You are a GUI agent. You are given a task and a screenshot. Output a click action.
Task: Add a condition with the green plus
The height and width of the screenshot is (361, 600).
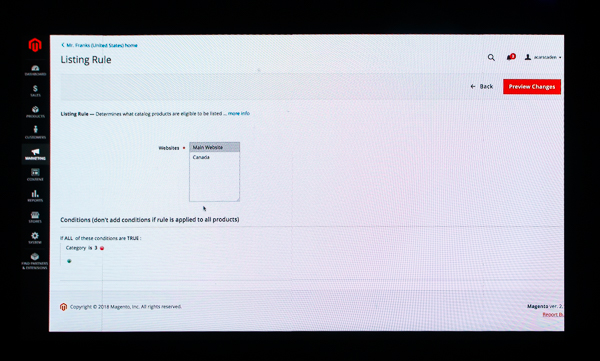69,261
